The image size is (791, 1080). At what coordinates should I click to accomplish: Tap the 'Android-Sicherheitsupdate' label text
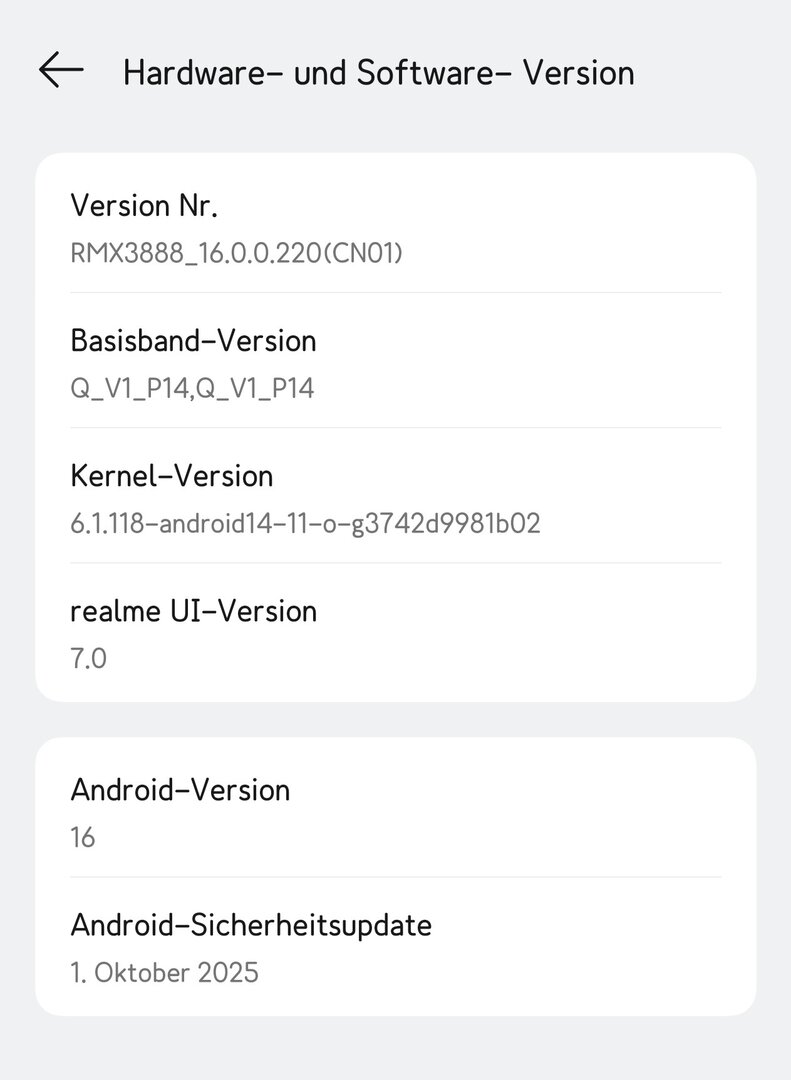[251, 925]
